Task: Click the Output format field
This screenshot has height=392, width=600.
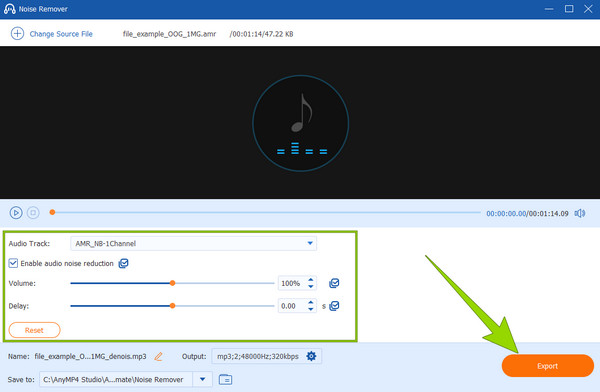Action: coord(266,356)
